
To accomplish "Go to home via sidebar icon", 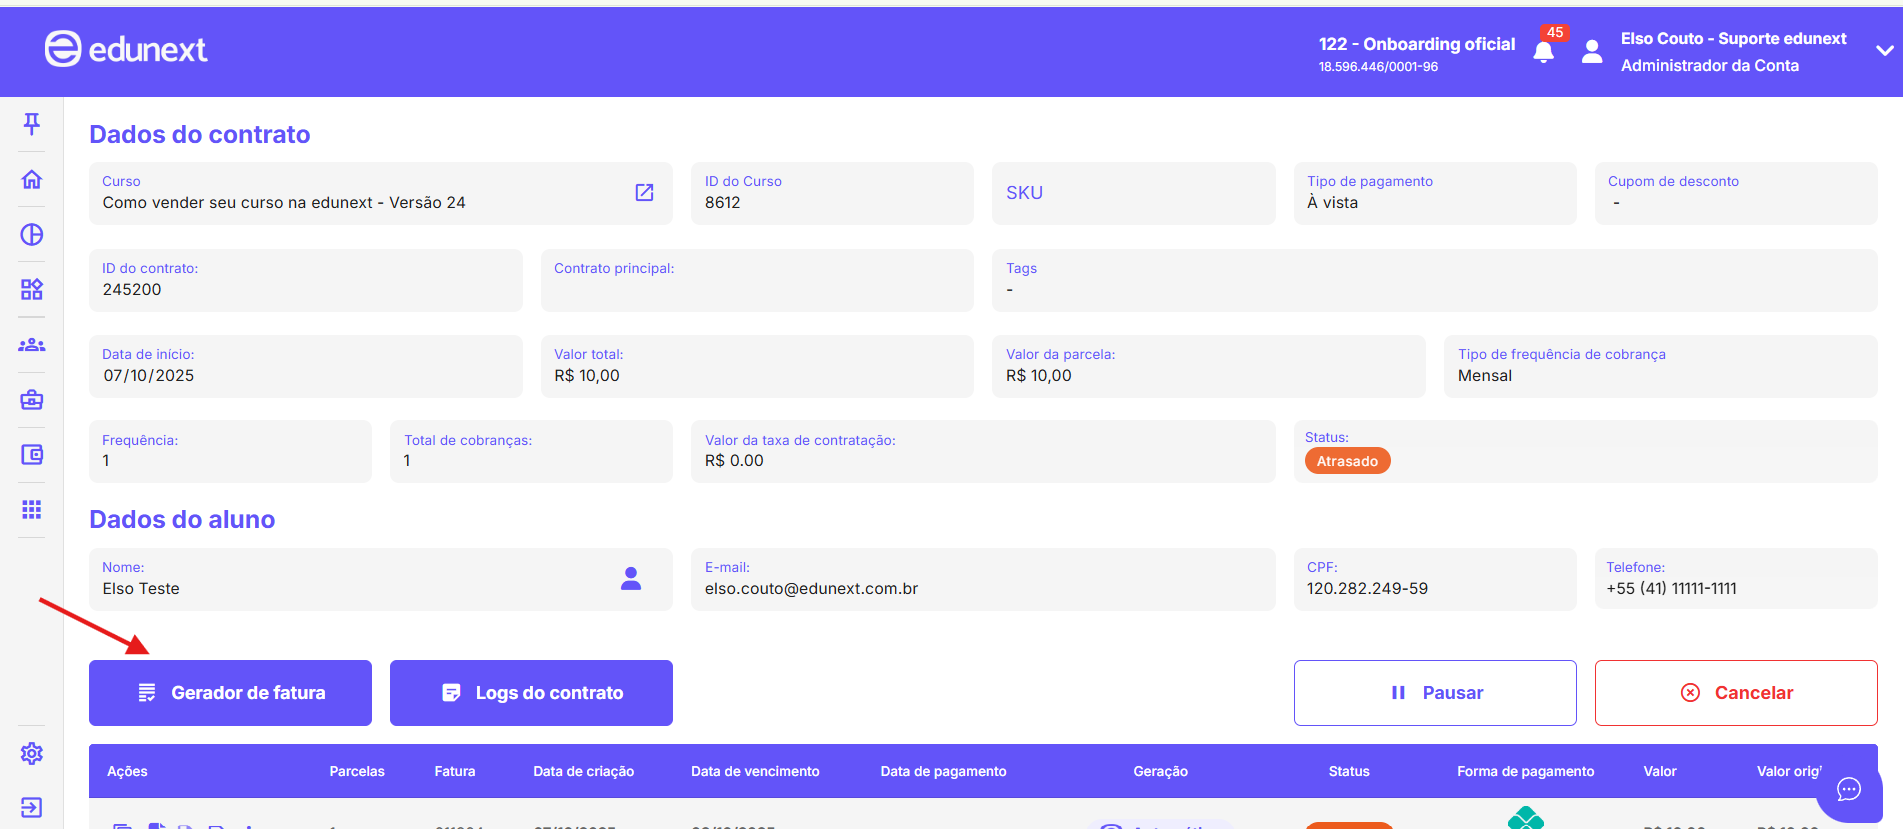I will tap(32, 179).
